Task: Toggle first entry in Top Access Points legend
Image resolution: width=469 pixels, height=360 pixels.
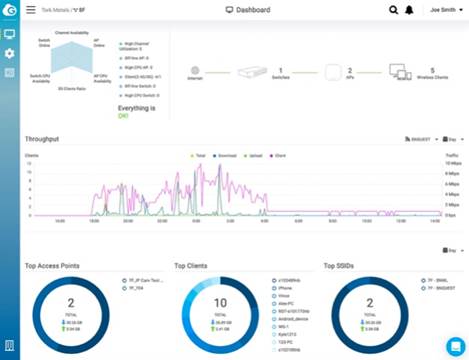Action: point(143,280)
